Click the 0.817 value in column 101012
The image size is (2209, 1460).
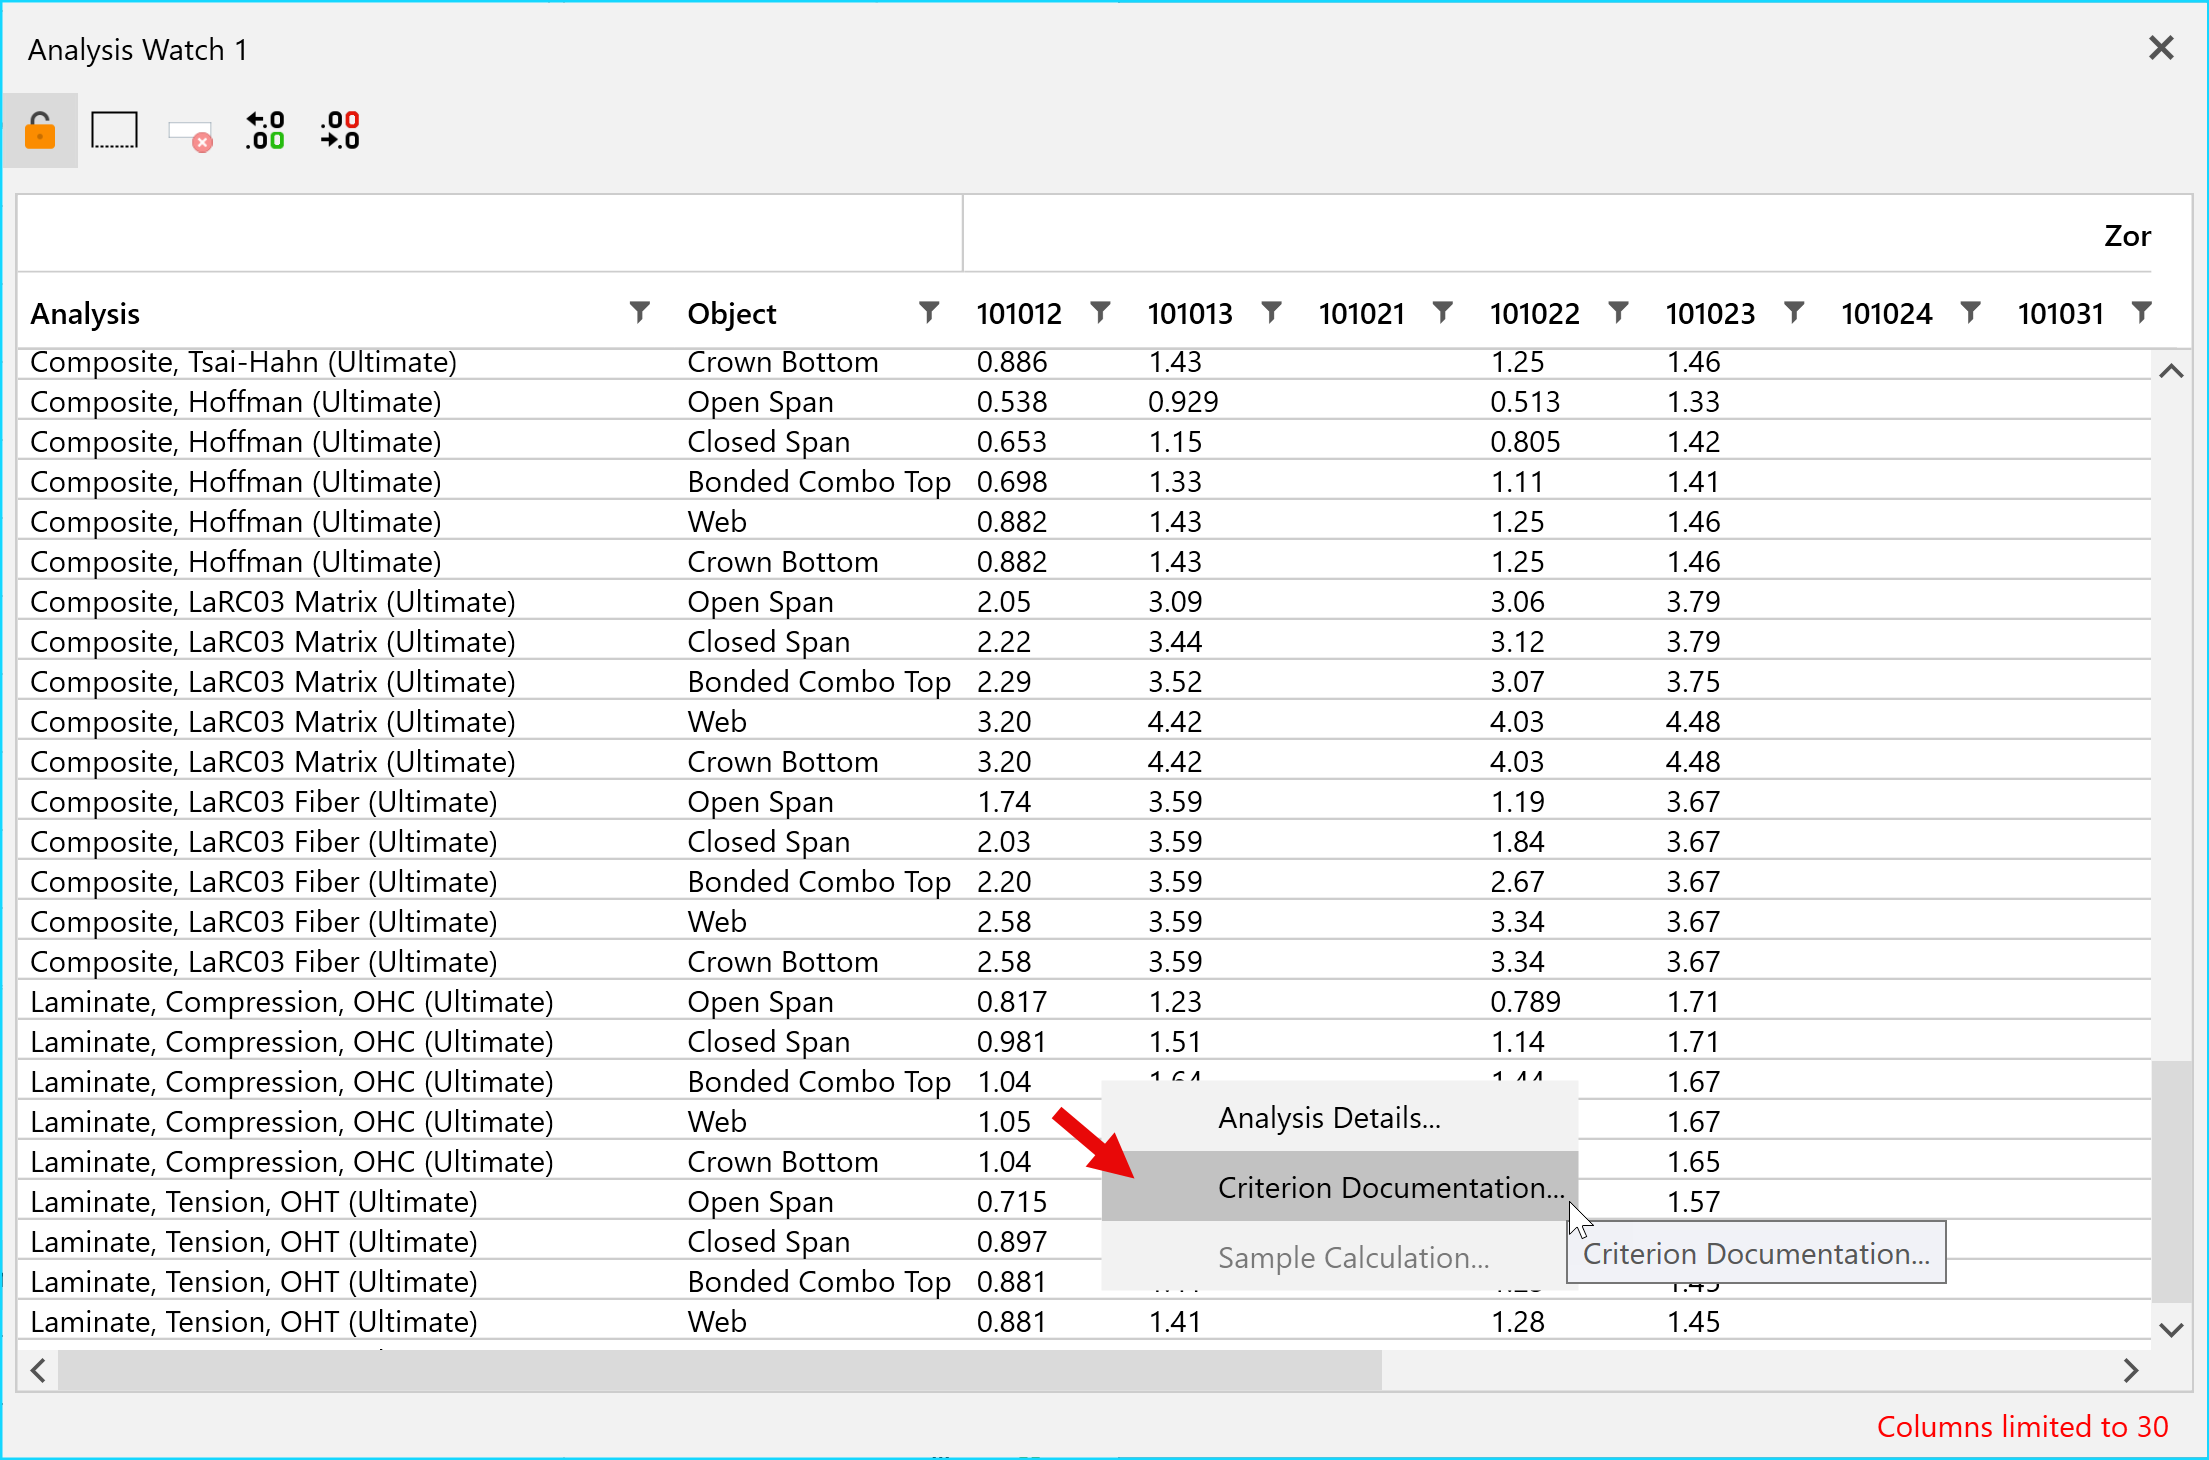pos(1011,1001)
